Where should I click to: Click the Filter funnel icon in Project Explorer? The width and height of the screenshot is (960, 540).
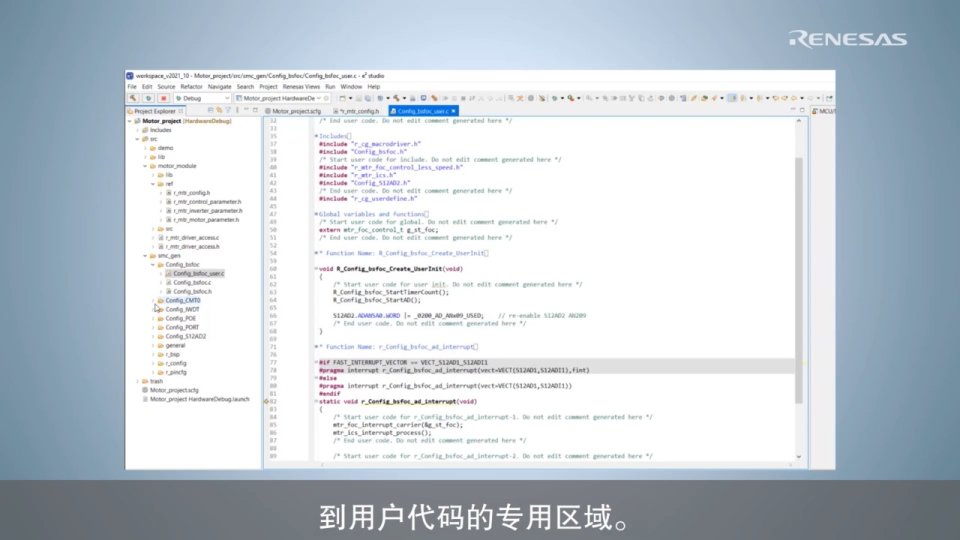coord(228,110)
